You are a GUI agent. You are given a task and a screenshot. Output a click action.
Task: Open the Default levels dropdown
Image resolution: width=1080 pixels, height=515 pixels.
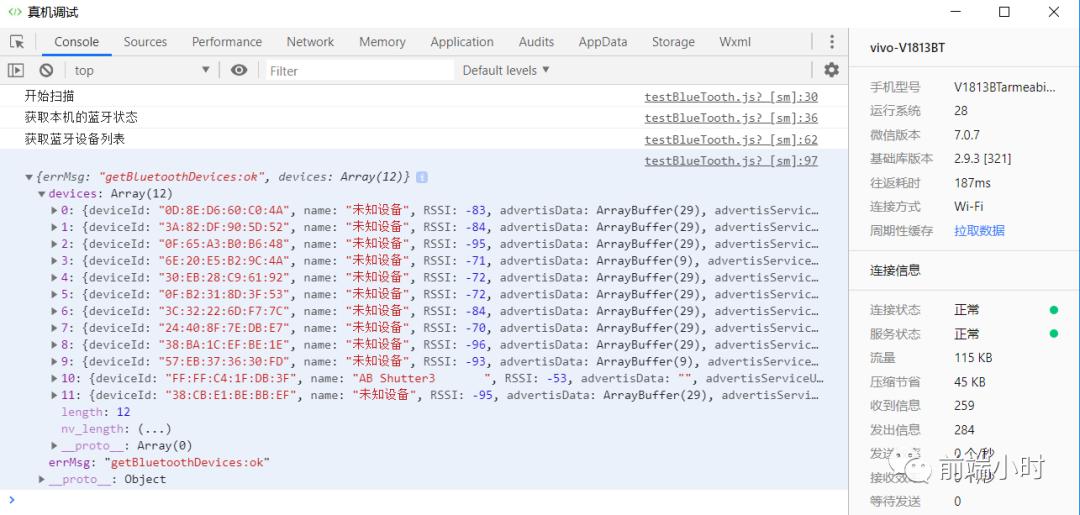coord(506,70)
